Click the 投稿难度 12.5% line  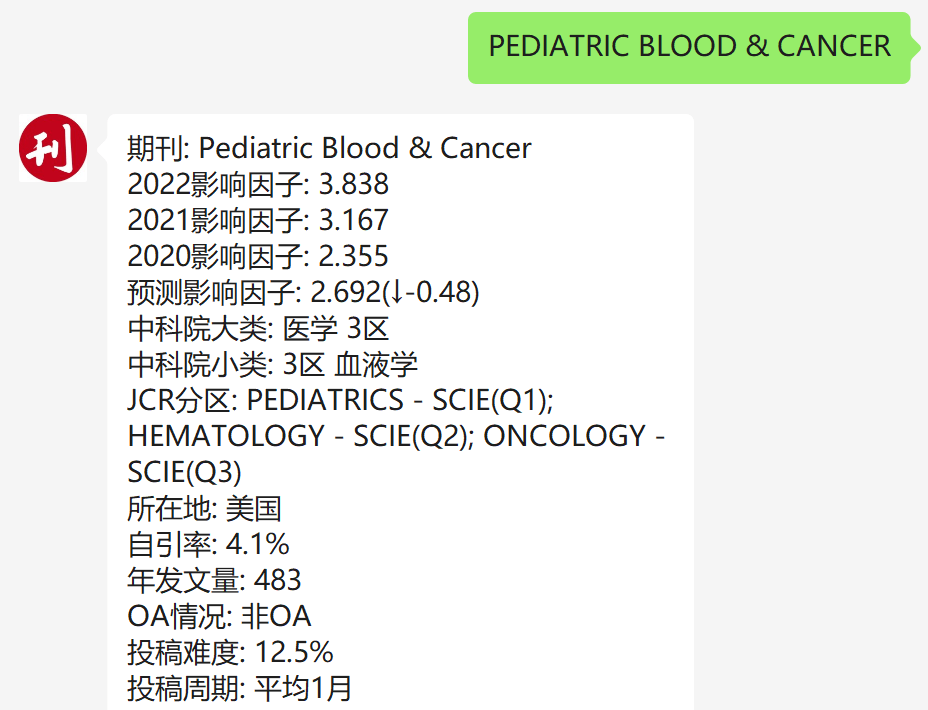230,653
